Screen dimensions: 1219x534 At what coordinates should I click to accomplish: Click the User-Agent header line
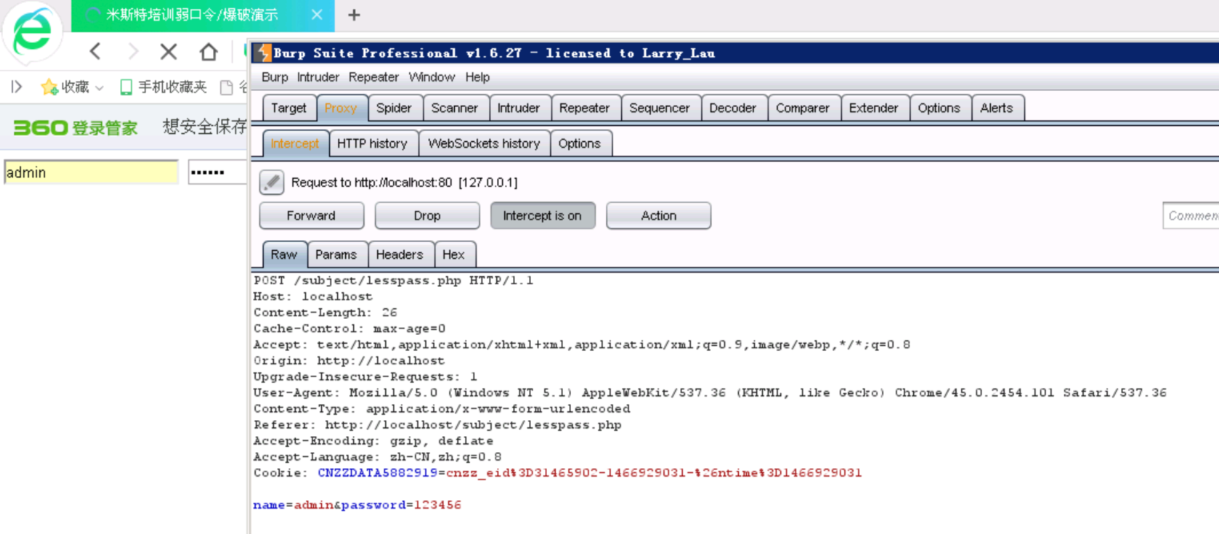click(710, 393)
